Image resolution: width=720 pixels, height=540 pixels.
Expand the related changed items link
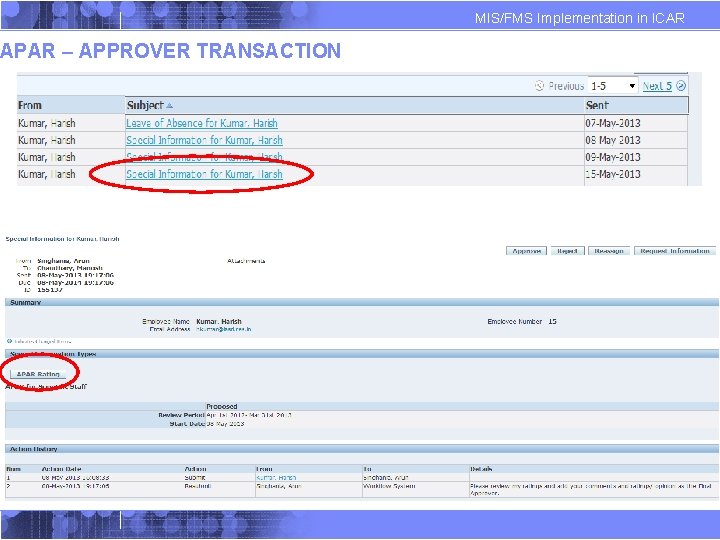point(39,341)
